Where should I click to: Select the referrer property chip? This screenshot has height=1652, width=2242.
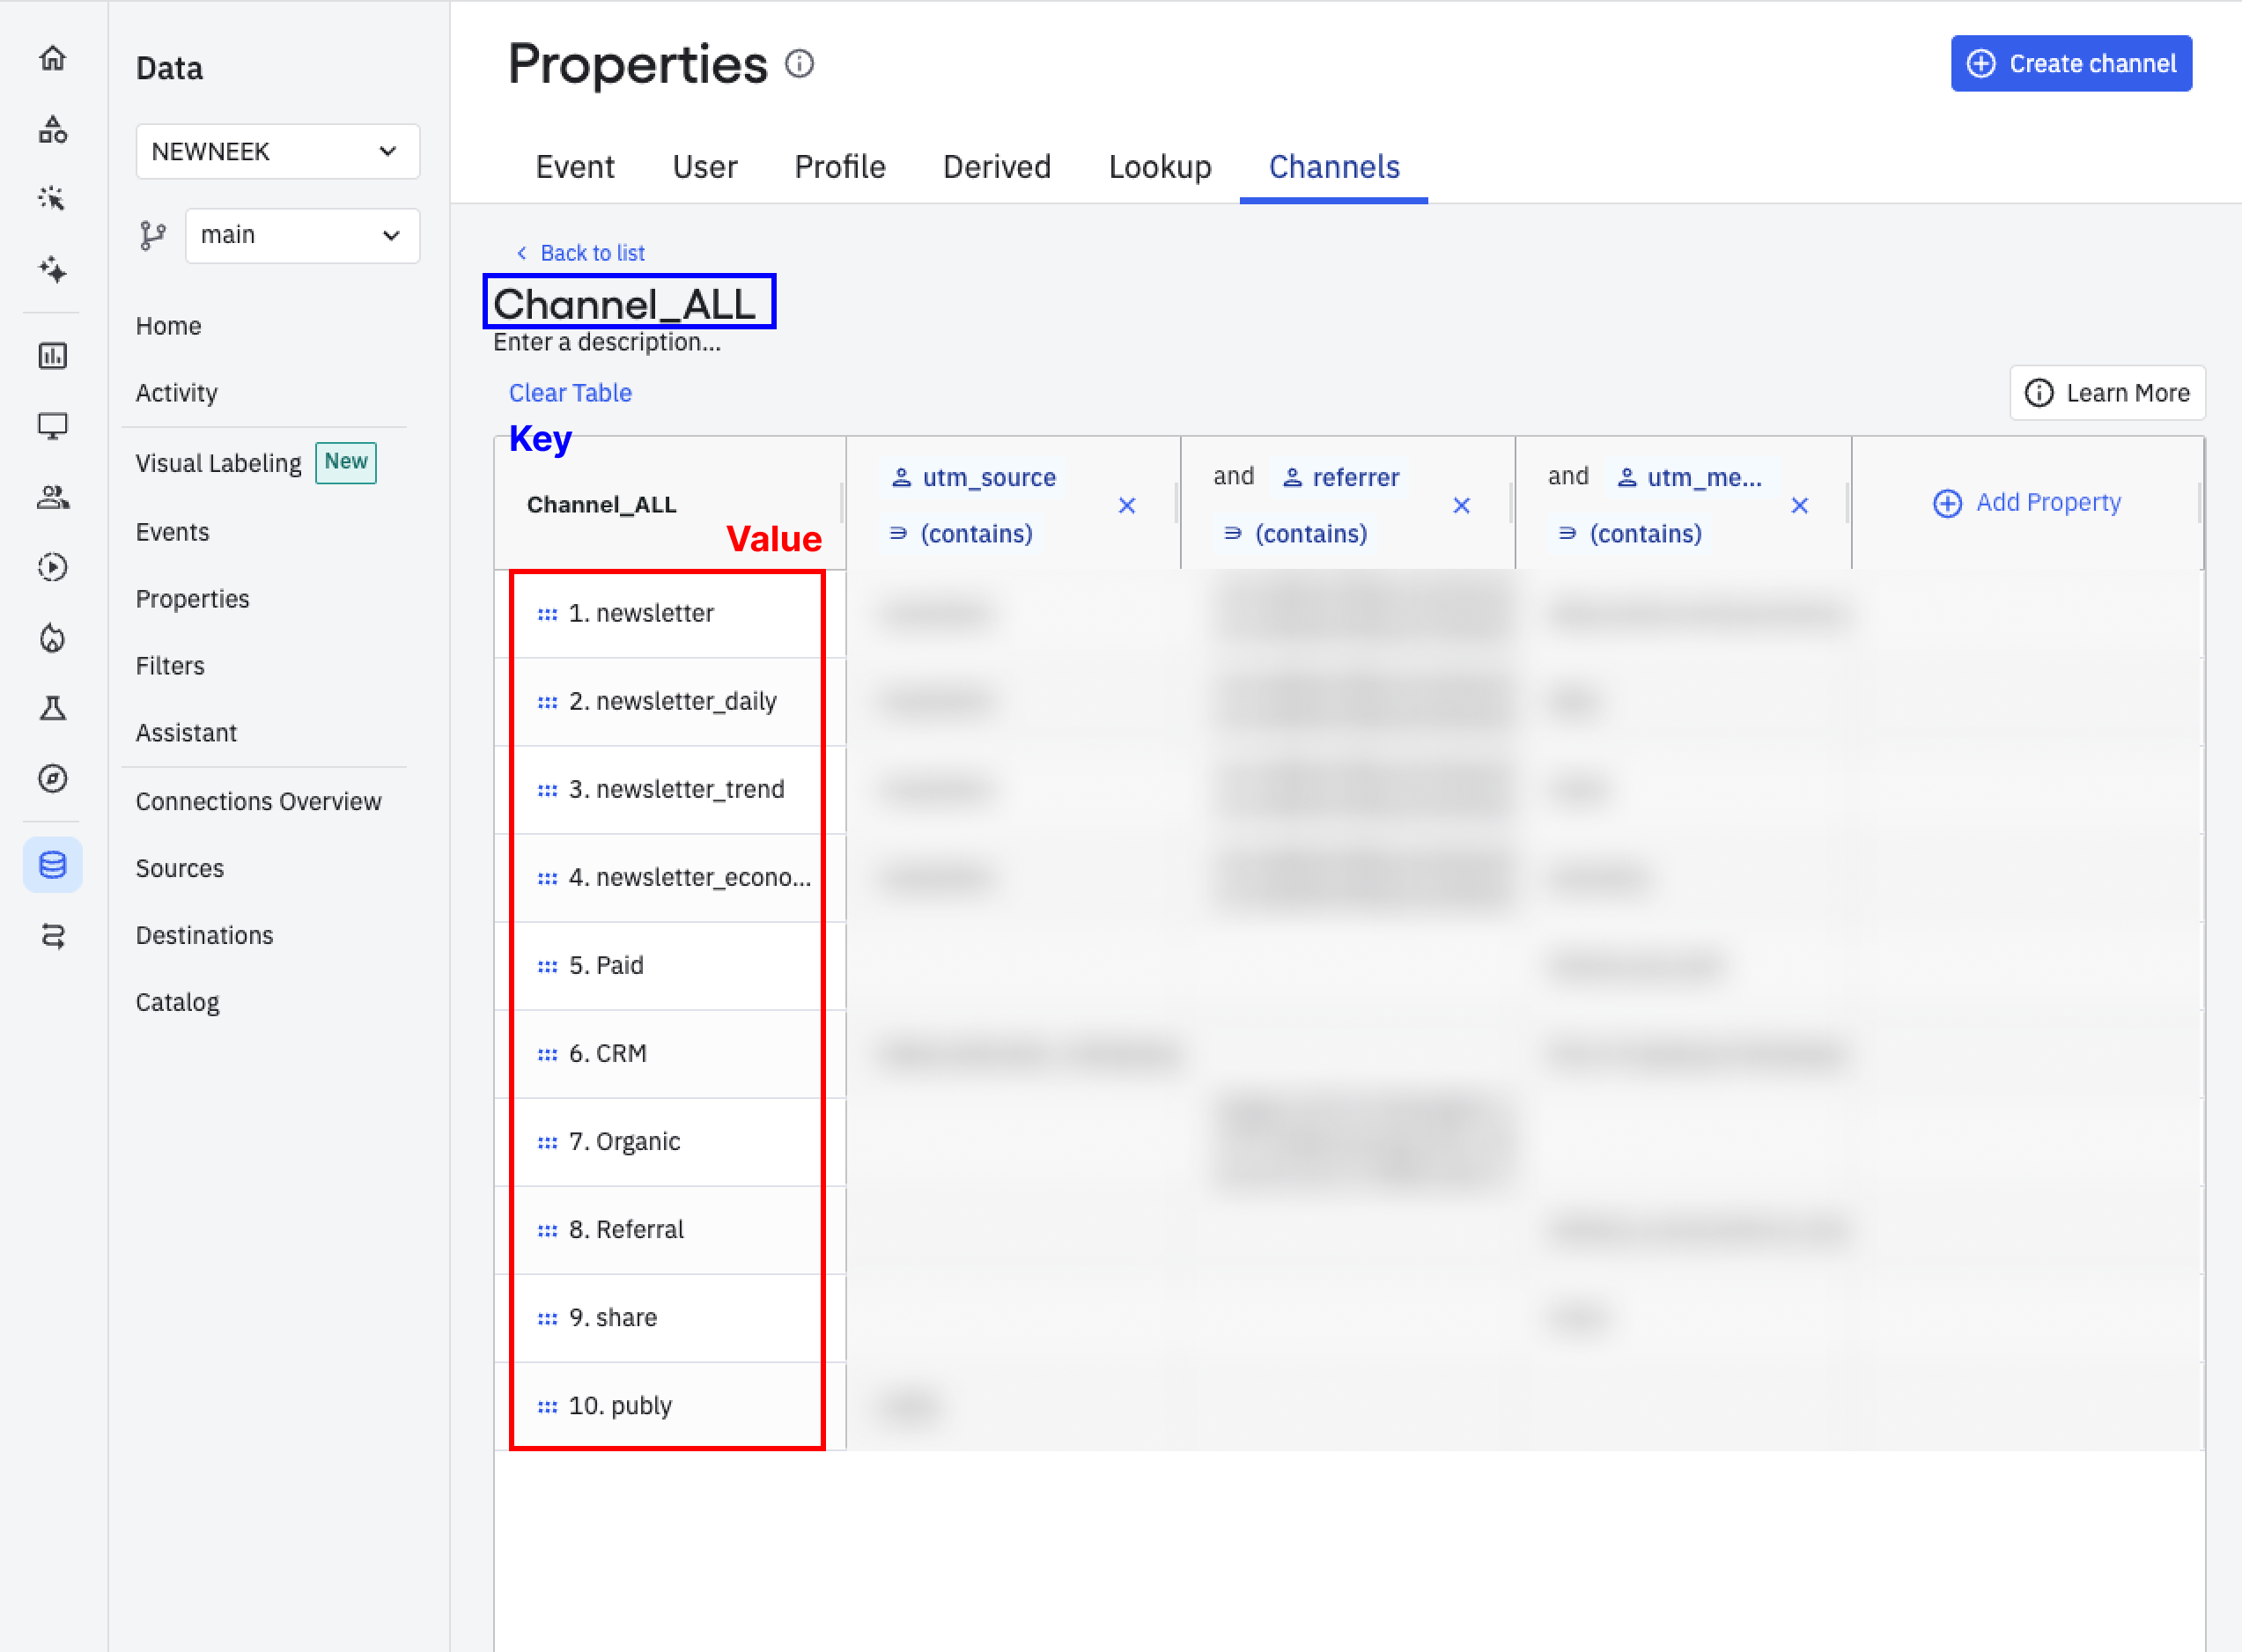point(1341,478)
